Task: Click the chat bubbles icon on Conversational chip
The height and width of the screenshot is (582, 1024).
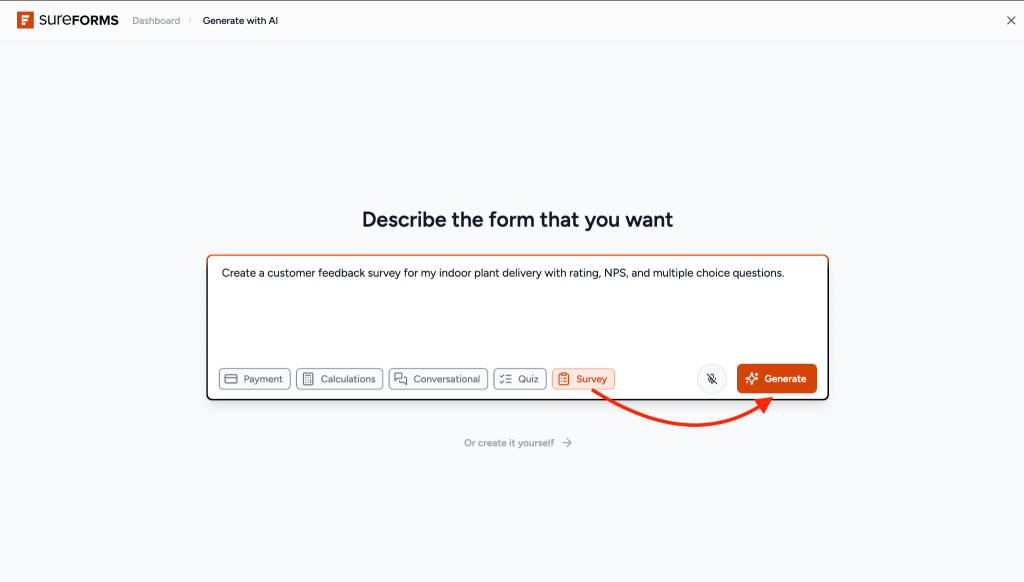Action: 401,379
